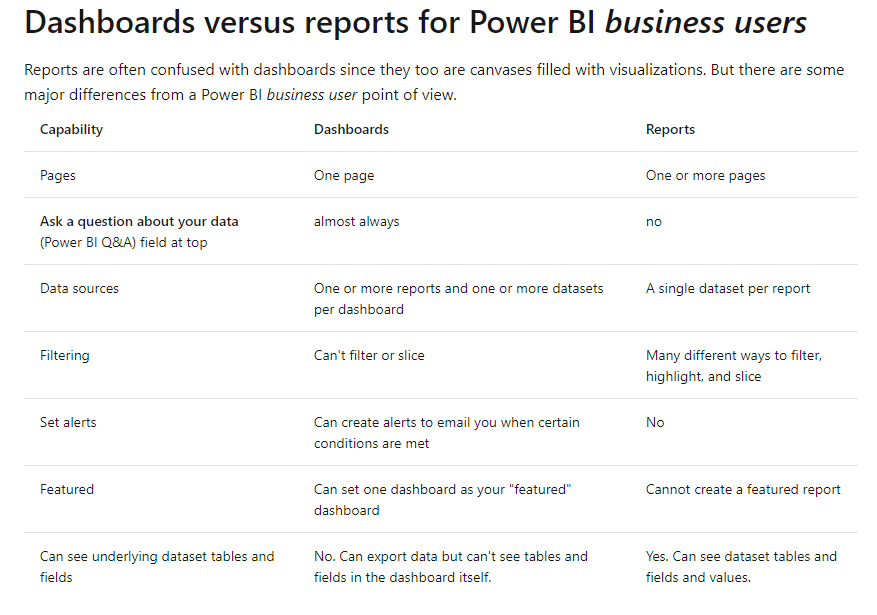Select the Set alerts row label
The height and width of the screenshot is (615, 877).
coord(68,423)
